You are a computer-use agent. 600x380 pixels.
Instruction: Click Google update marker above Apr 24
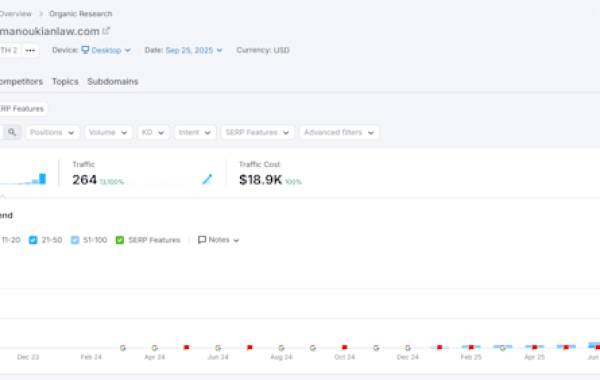coord(155,347)
